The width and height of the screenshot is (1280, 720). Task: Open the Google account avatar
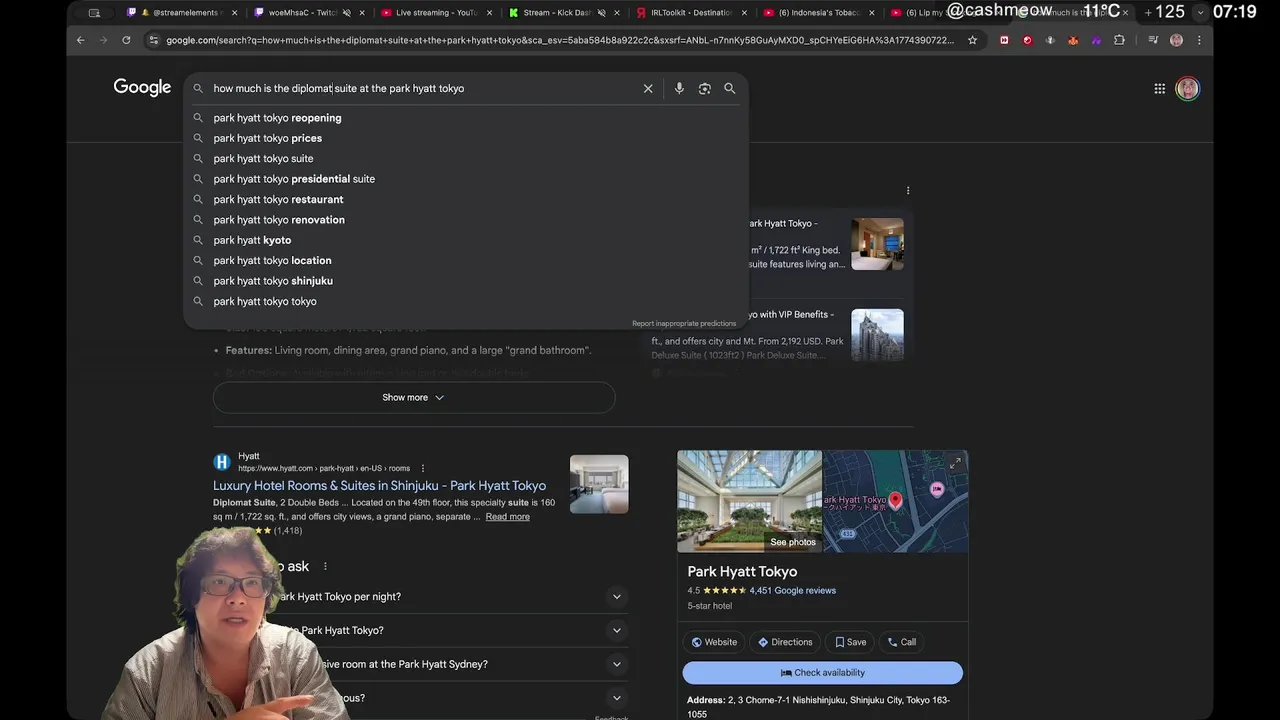point(1187,88)
